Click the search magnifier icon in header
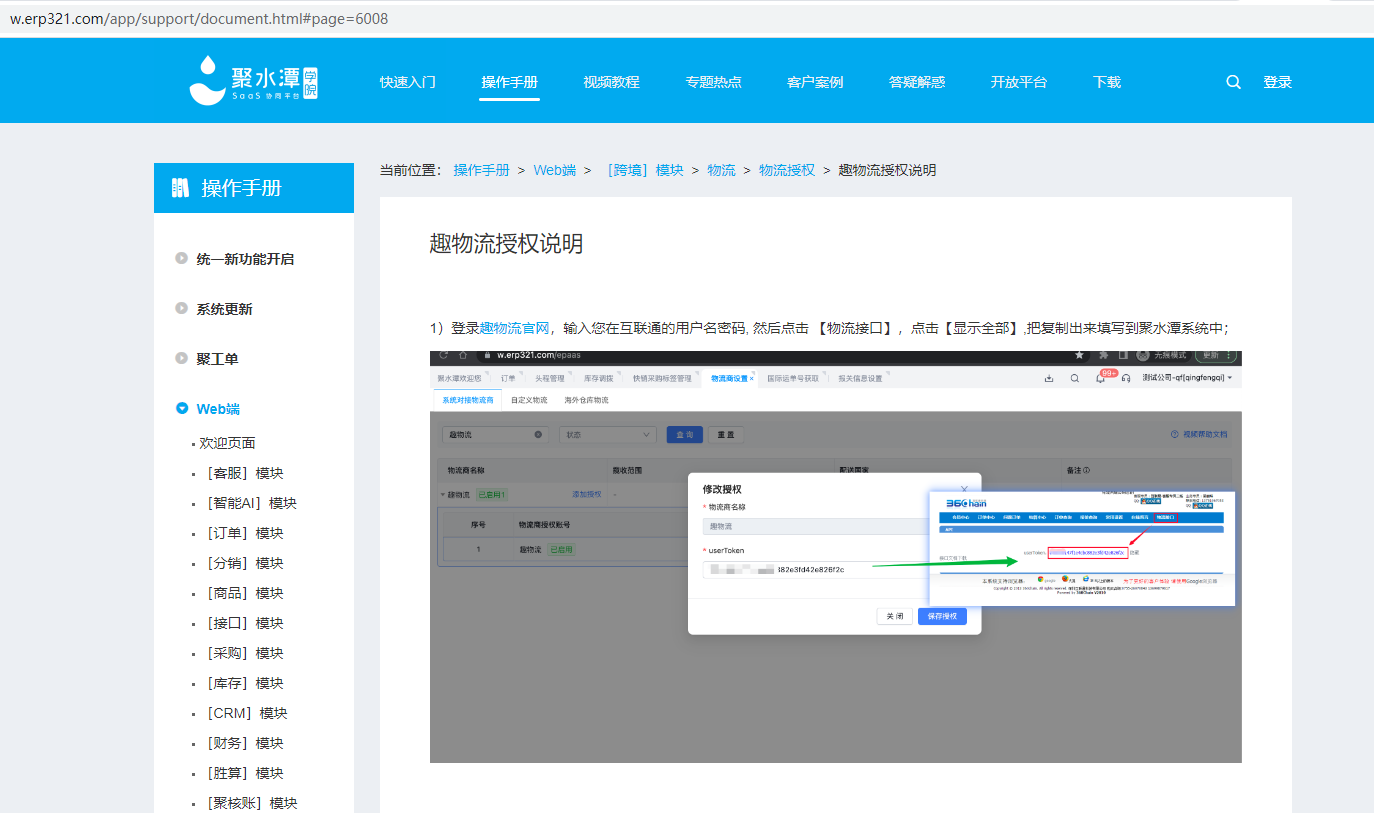 pos(1233,82)
